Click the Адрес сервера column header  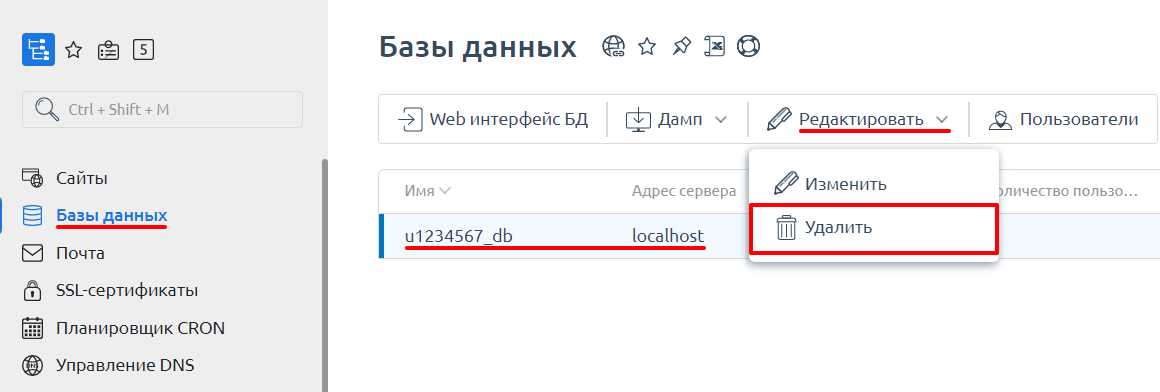coord(684,191)
